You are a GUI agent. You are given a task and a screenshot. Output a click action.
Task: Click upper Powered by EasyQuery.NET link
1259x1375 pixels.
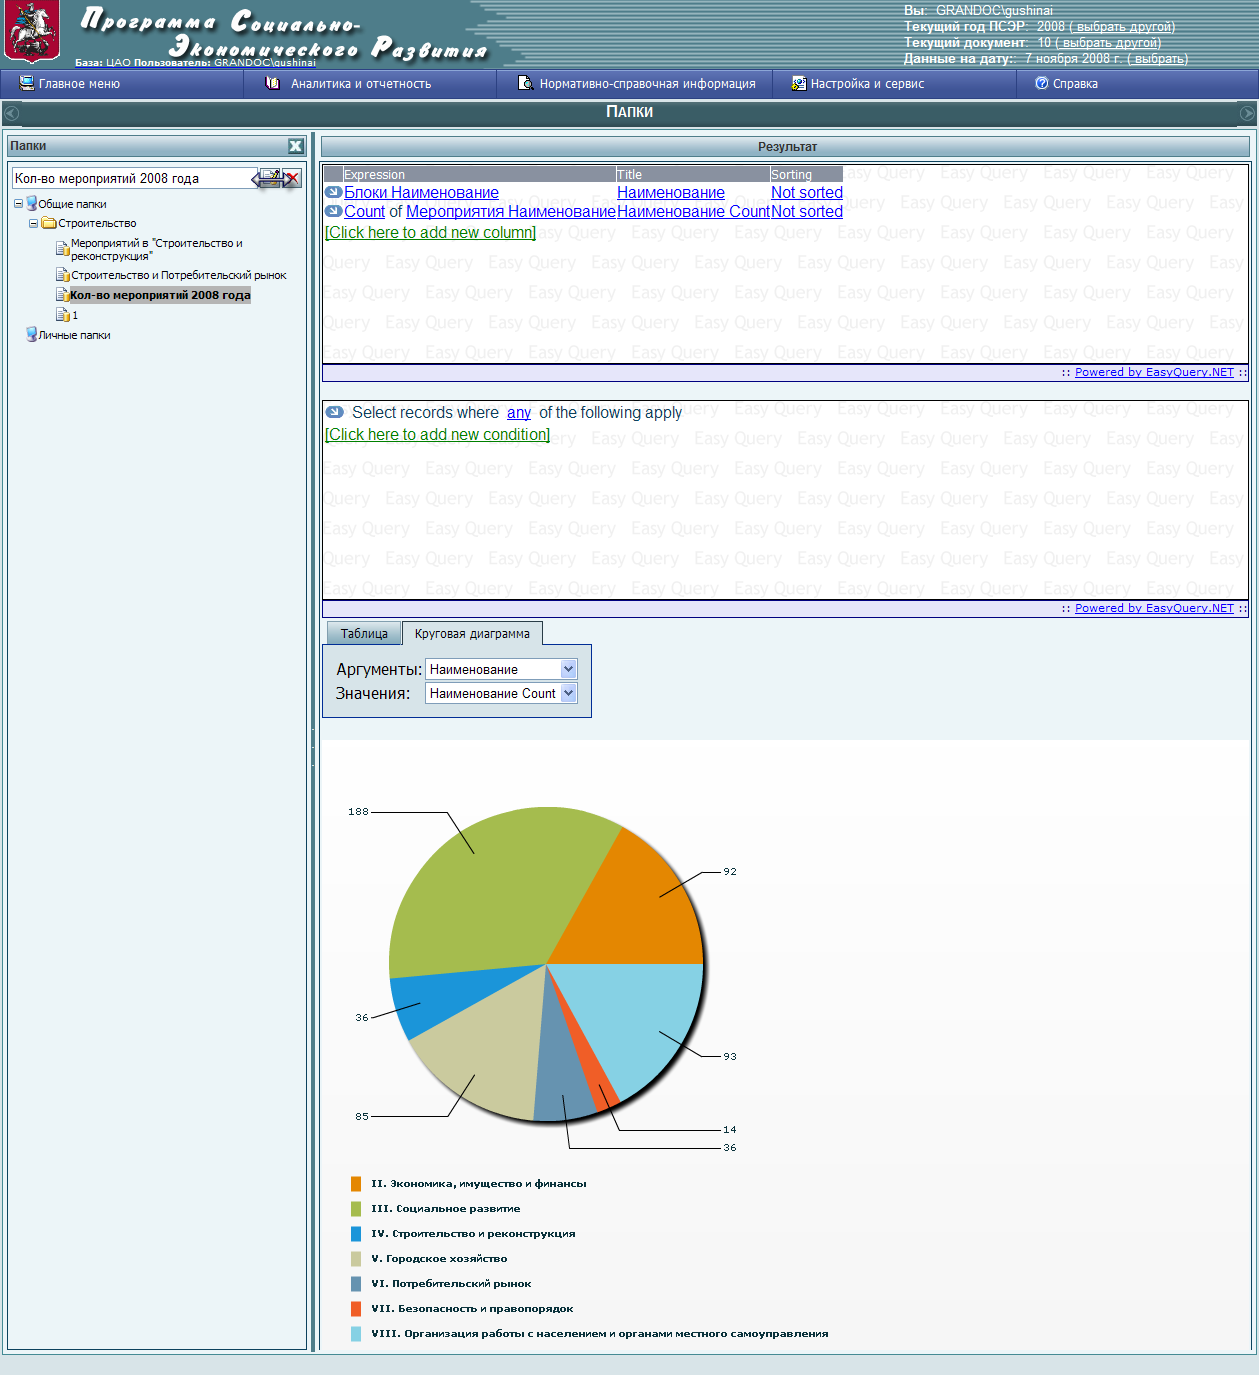pyautogui.click(x=1154, y=372)
